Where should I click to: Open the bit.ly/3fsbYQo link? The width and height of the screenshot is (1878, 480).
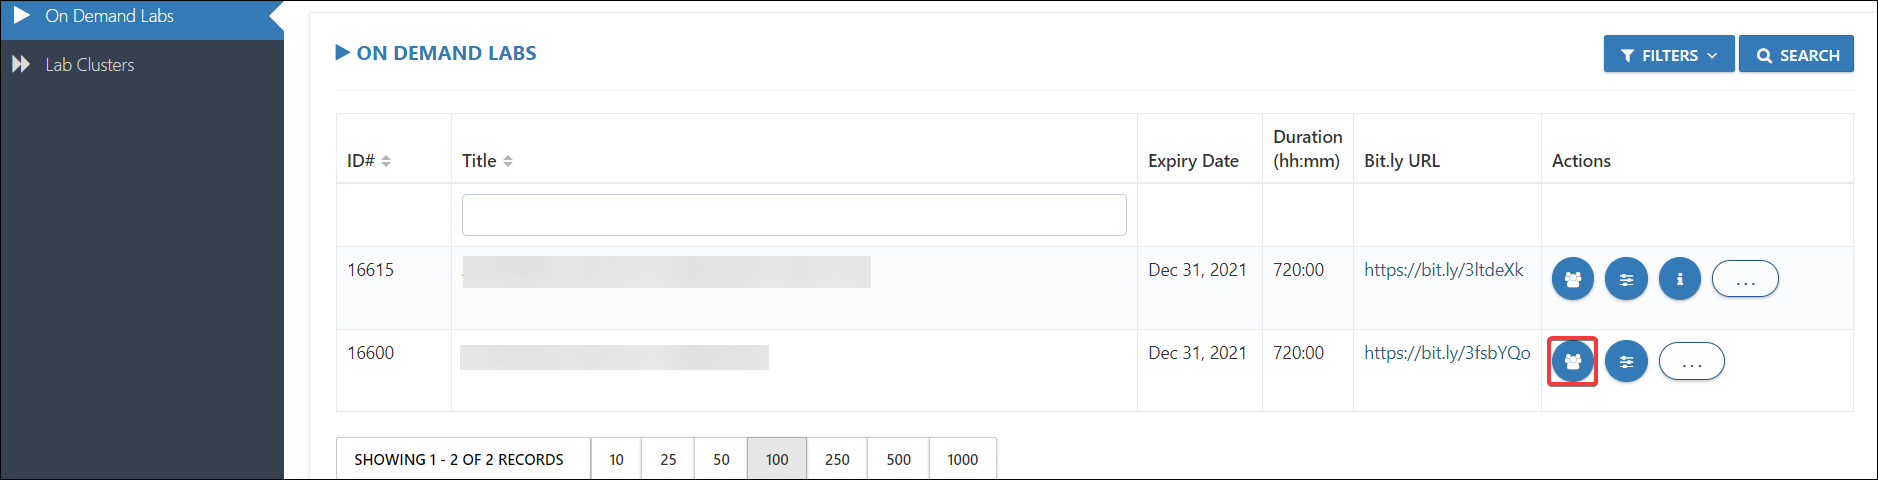1447,353
